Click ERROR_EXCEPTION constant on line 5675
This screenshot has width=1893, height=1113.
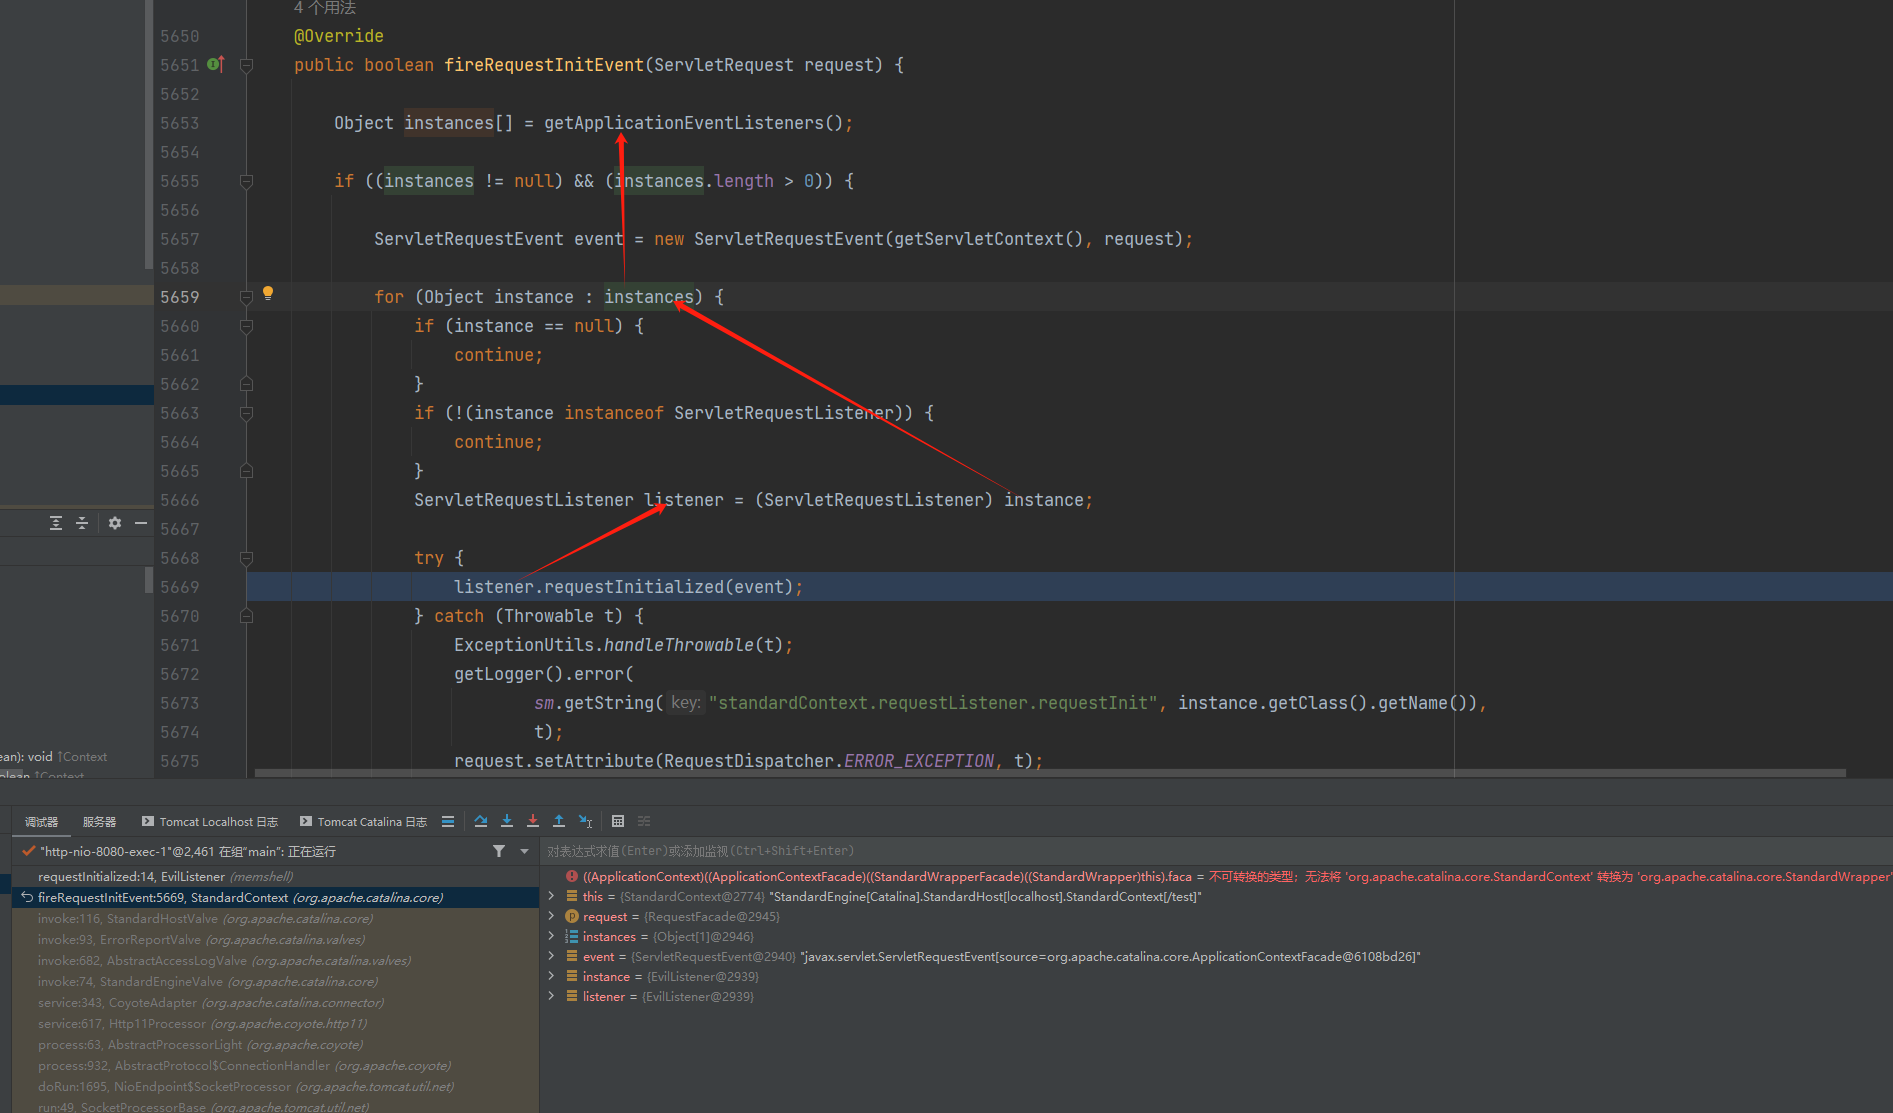click(x=919, y=761)
